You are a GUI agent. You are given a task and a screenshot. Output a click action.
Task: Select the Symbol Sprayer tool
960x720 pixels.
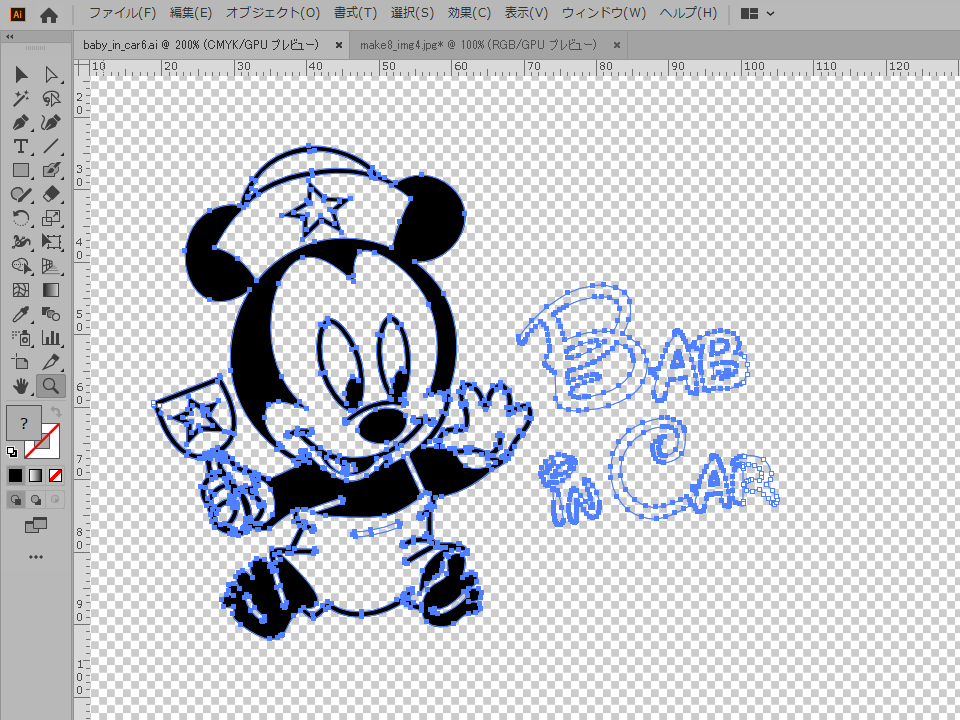(21, 338)
